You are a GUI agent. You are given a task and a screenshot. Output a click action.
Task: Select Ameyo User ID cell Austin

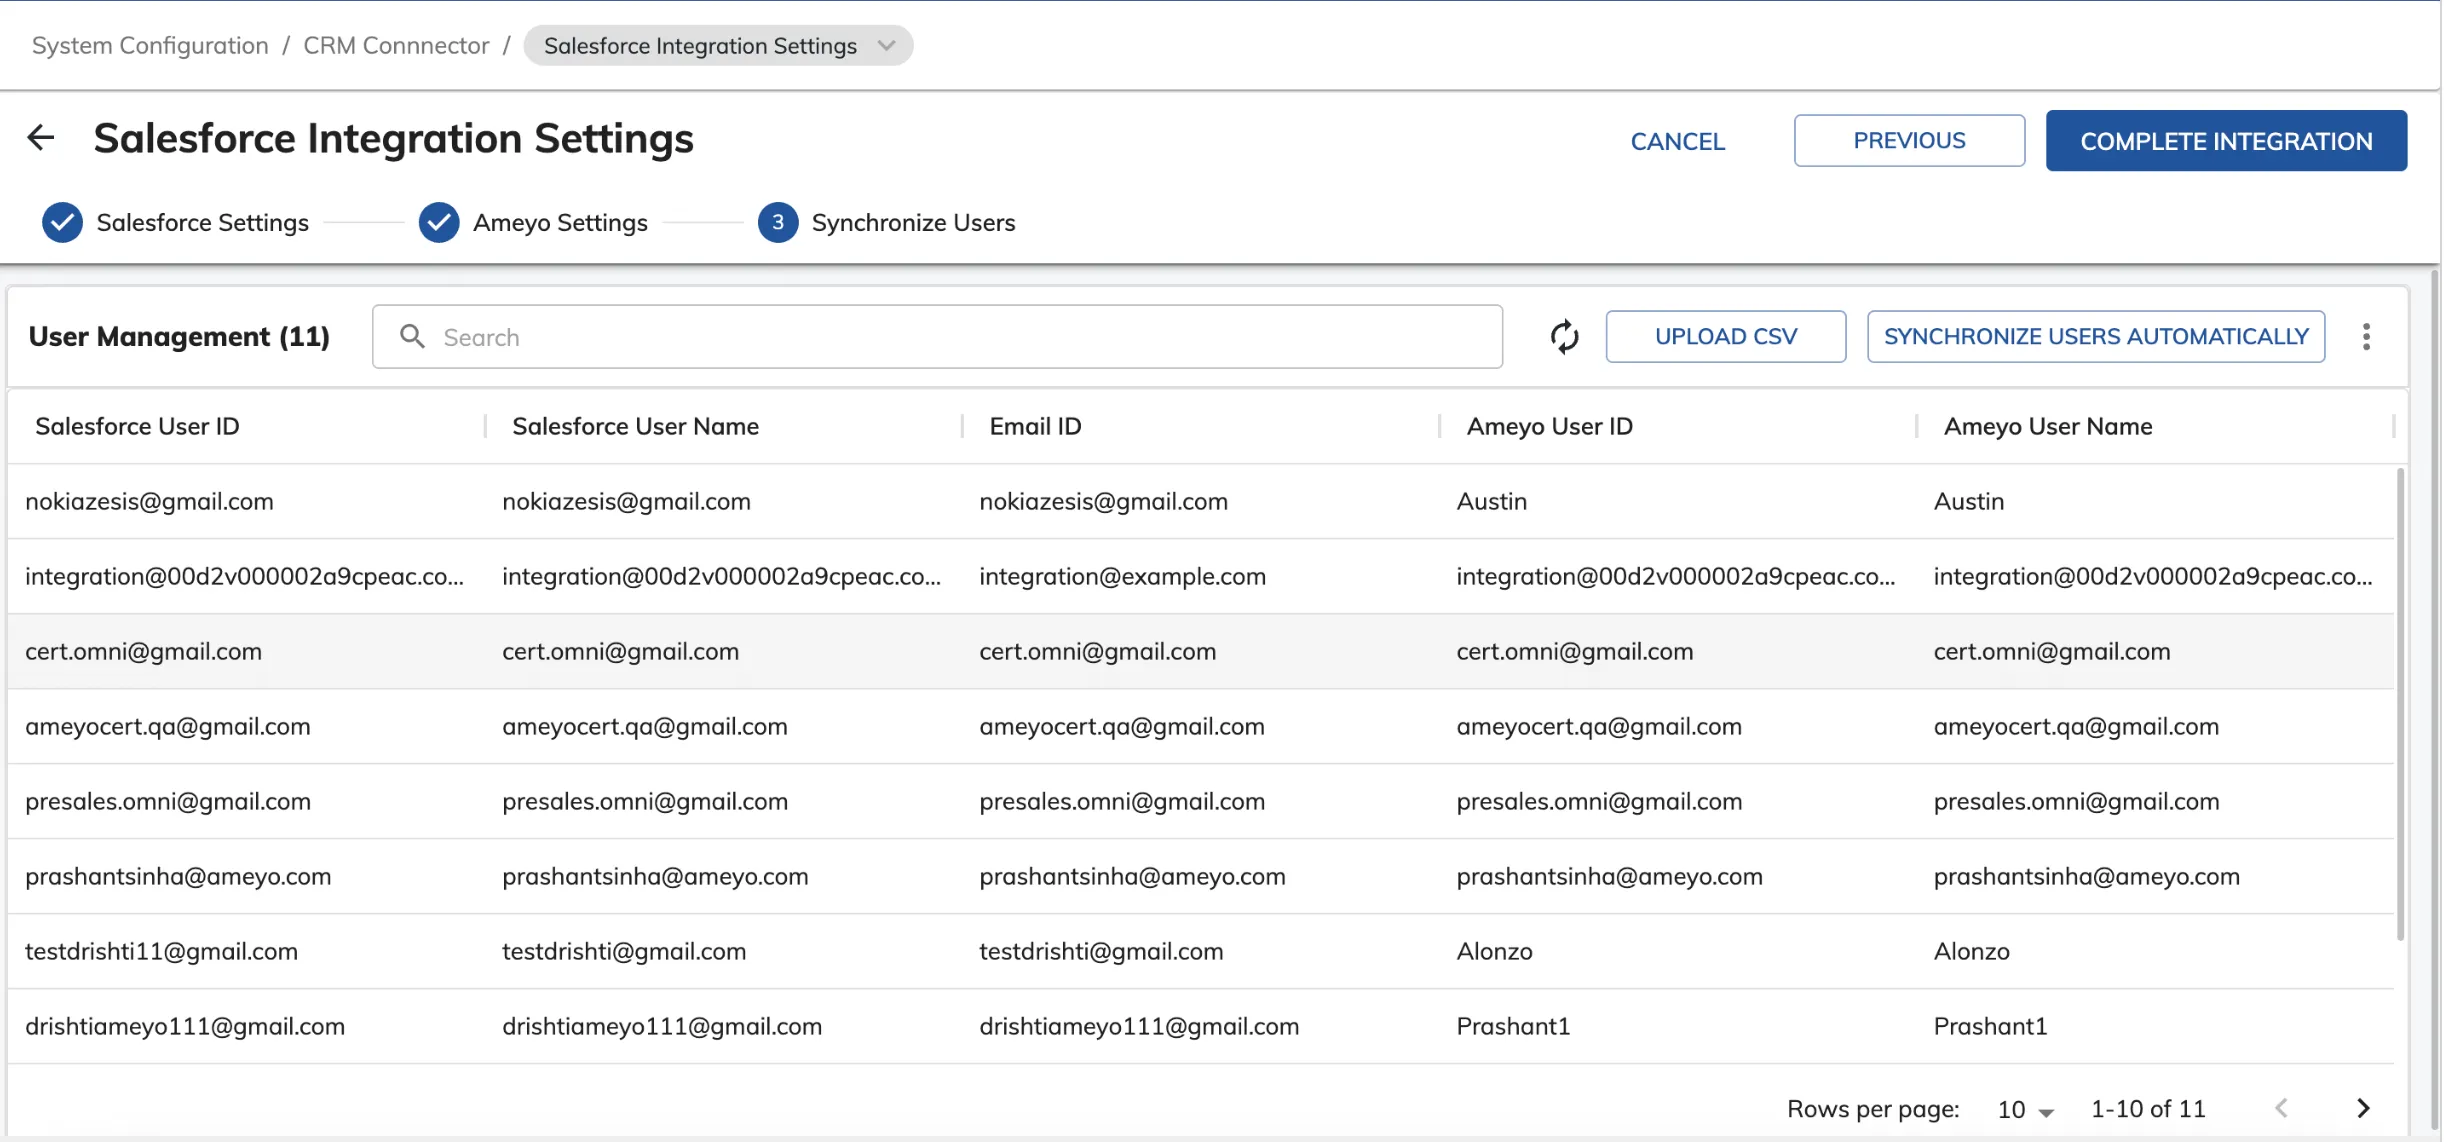point(1491,502)
